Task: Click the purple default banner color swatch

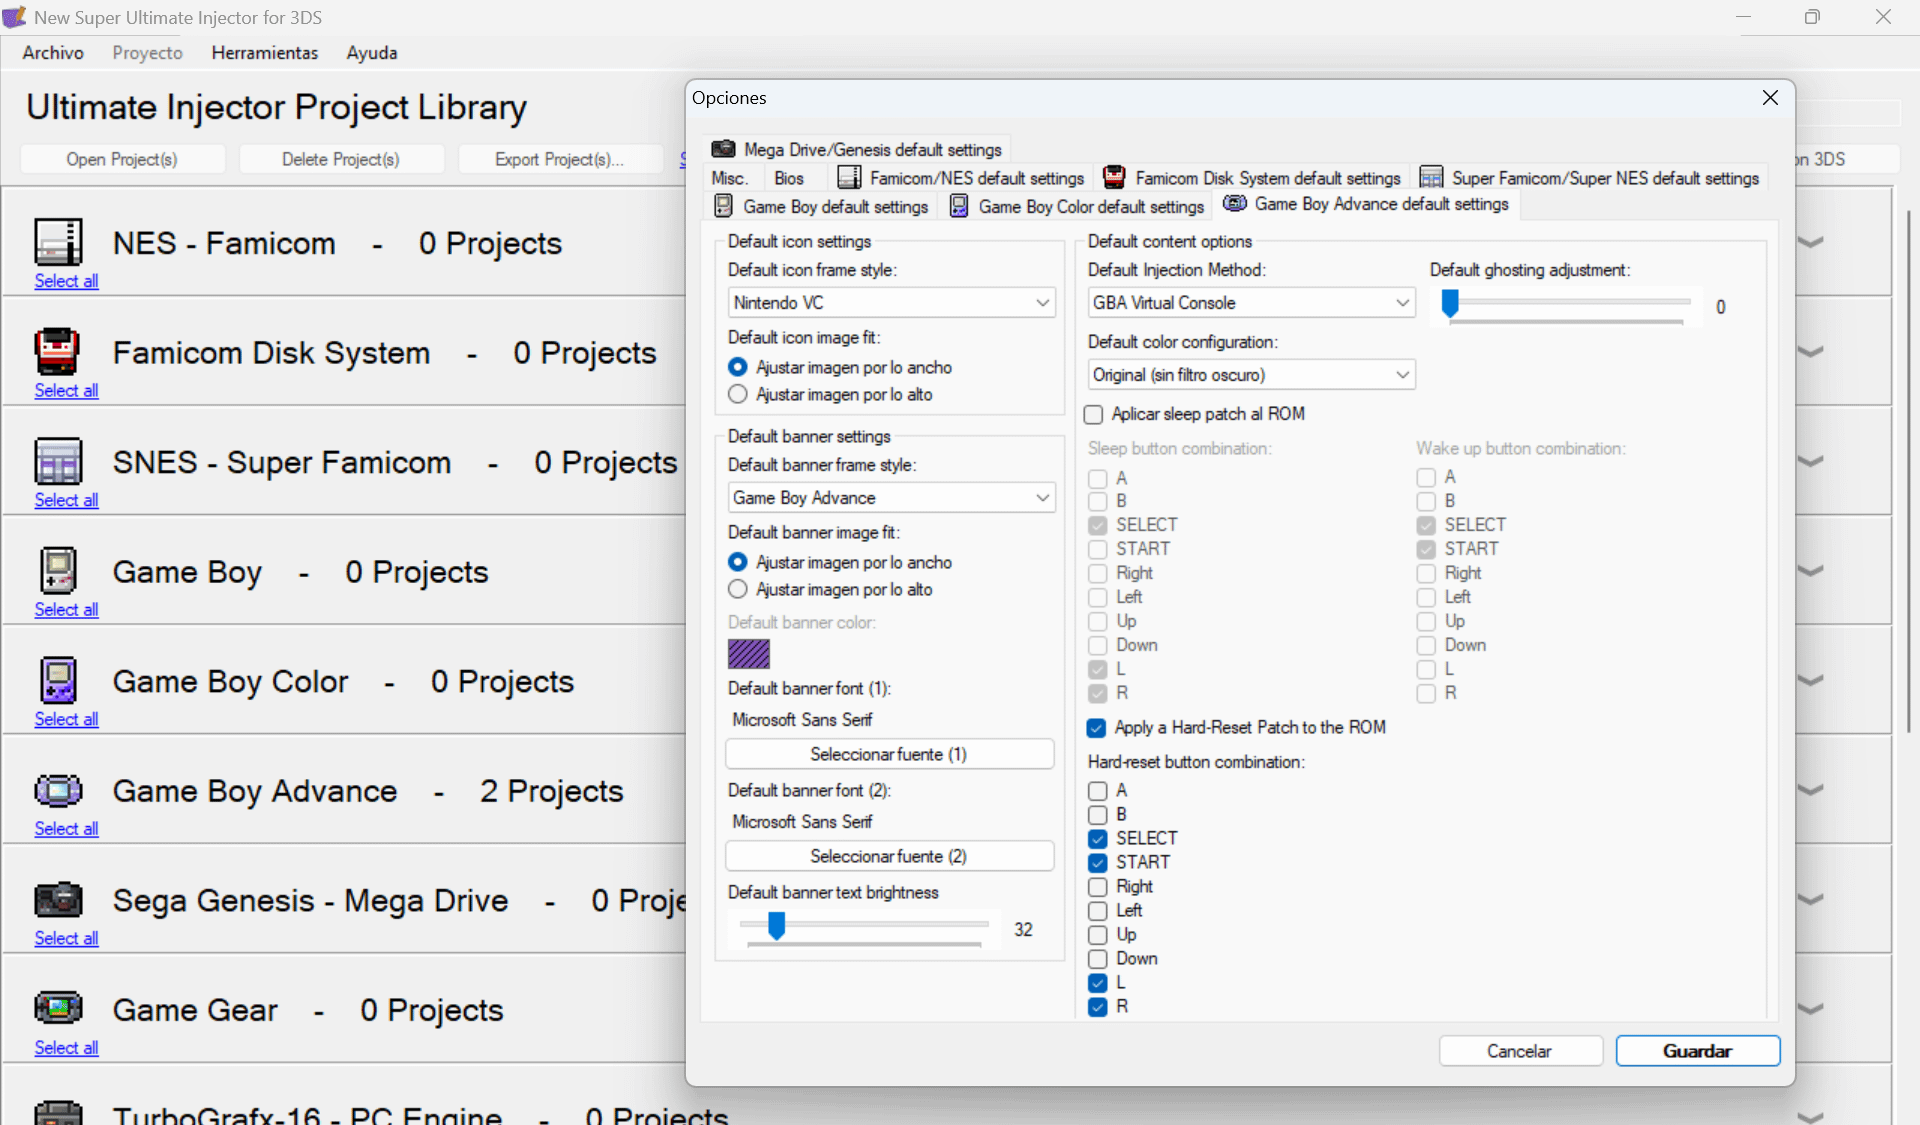Action: click(x=749, y=654)
